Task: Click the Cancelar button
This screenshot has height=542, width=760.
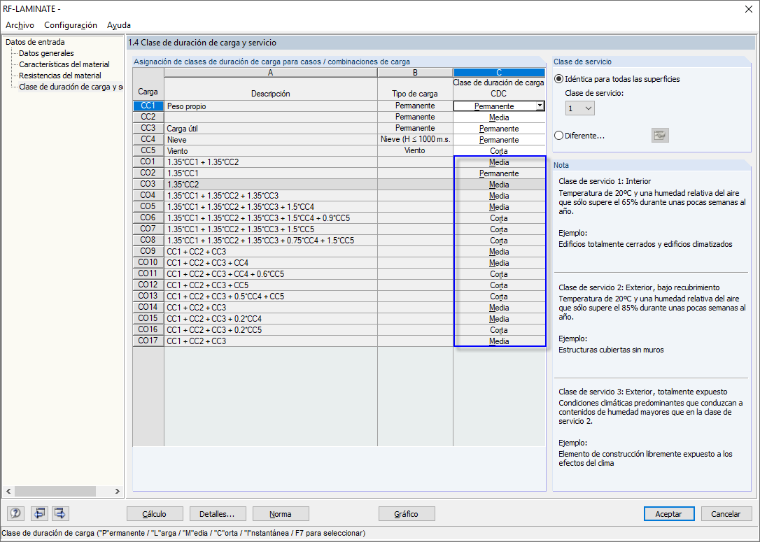Action: (x=725, y=514)
